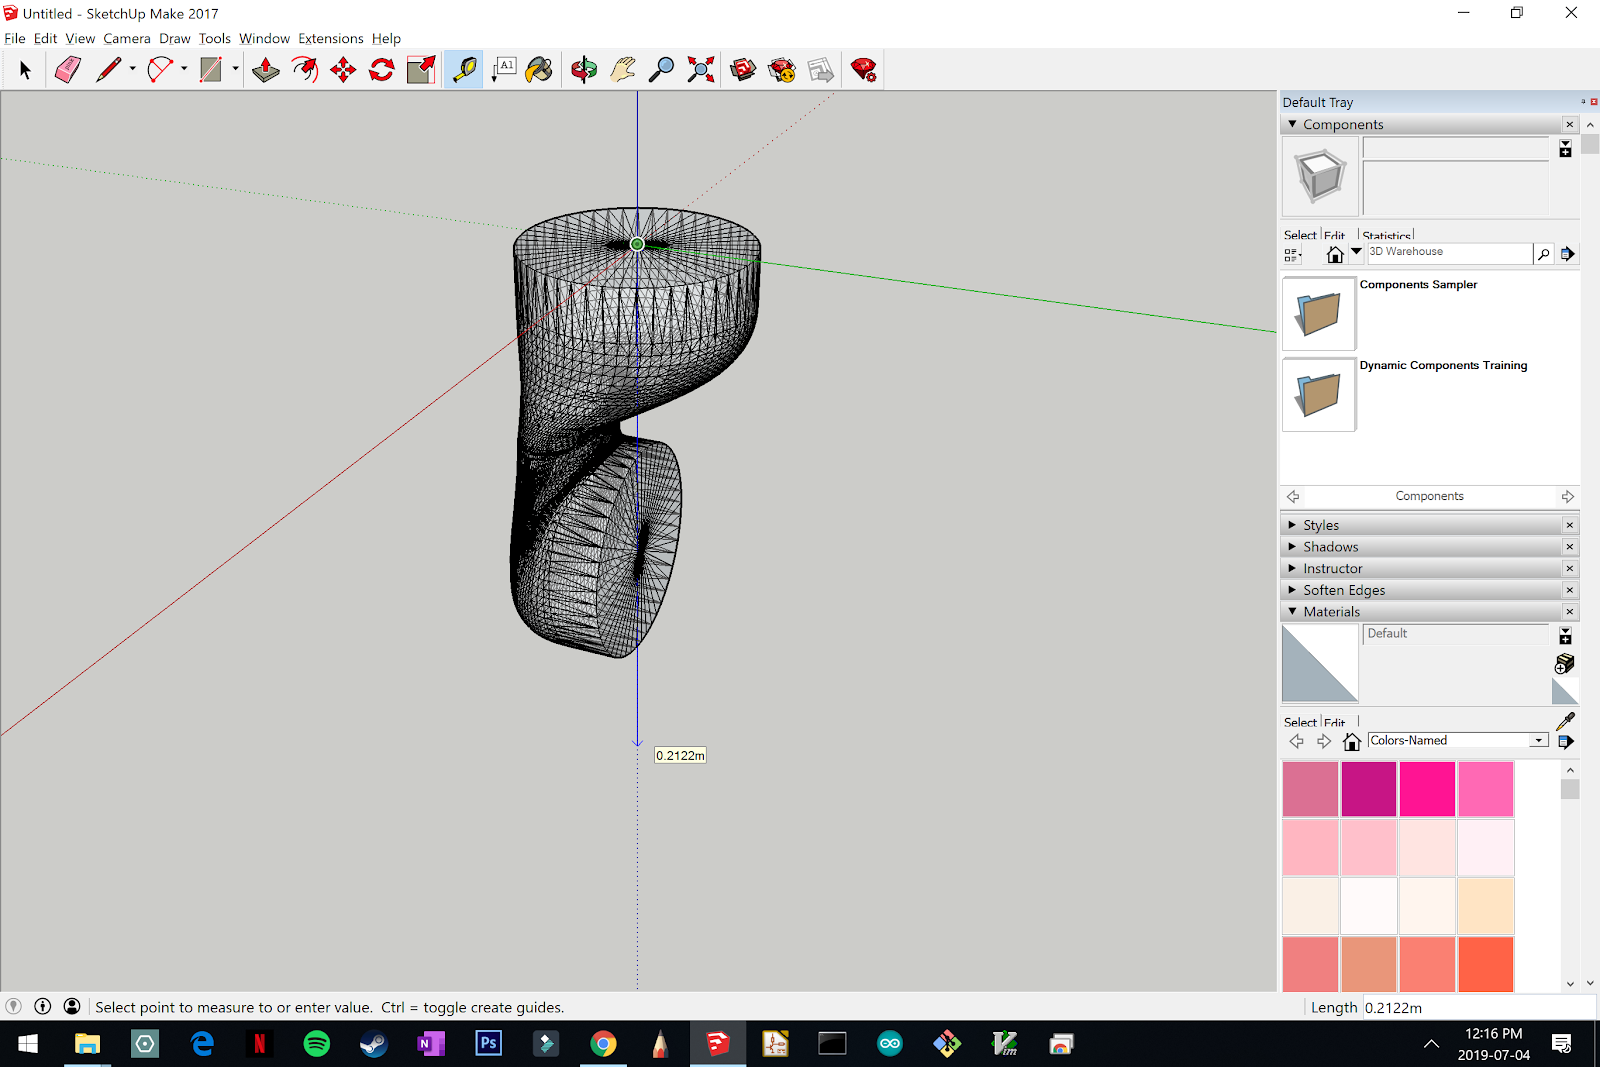
Task: Select the Orbit camera tool
Action: pyautogui.click(x=584, y=70)
